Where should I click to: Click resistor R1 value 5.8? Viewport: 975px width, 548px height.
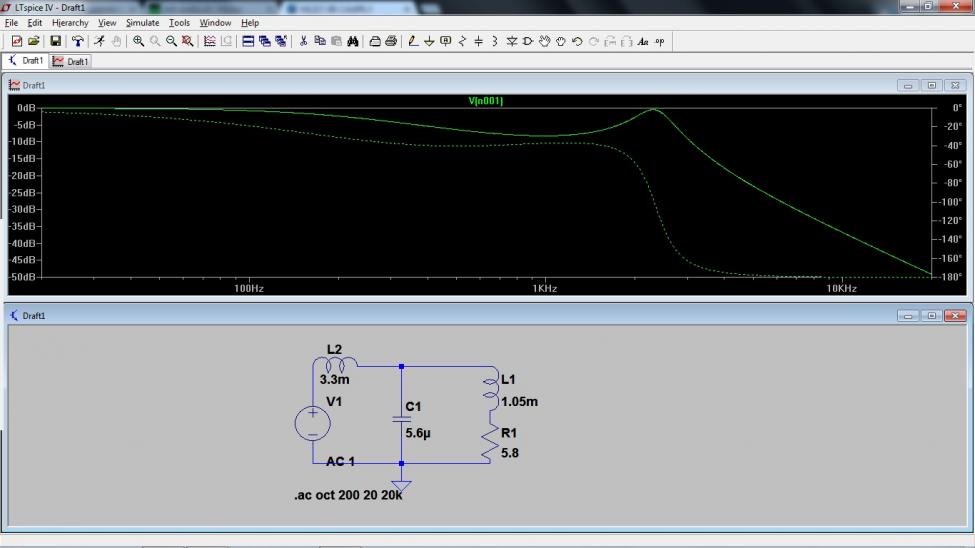tap(510, 453)
